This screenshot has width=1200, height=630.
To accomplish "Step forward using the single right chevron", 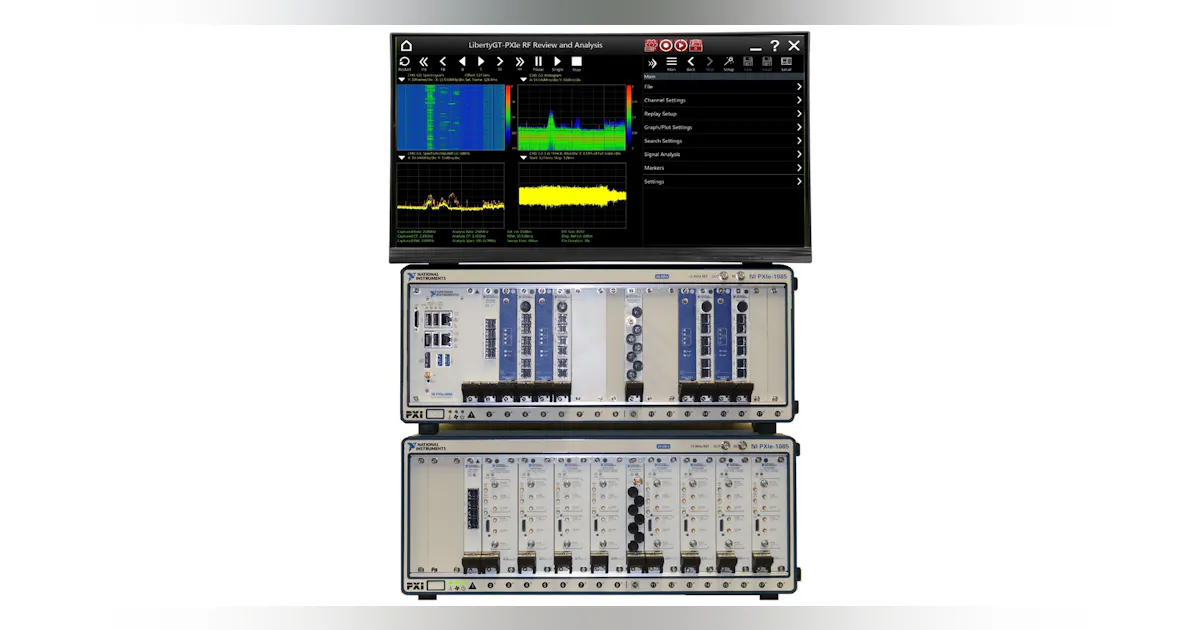I will pyautogui.click(x=500, y=62).
